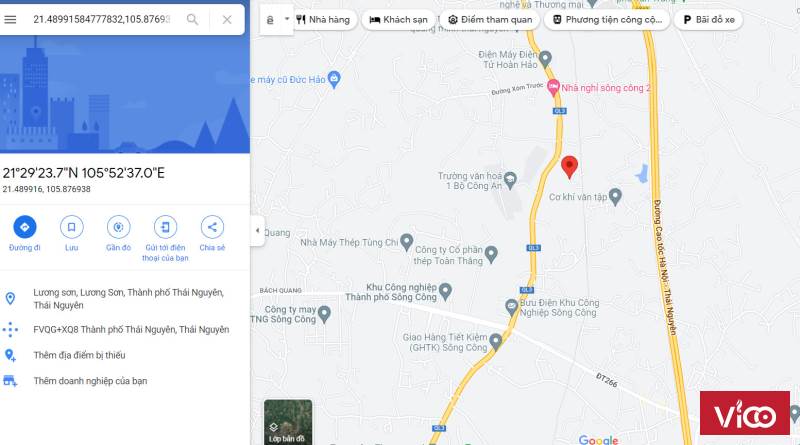This screenshot has width=800, height=445.
Task: Click the Đường đi directions button
Action: click(24, 234)
